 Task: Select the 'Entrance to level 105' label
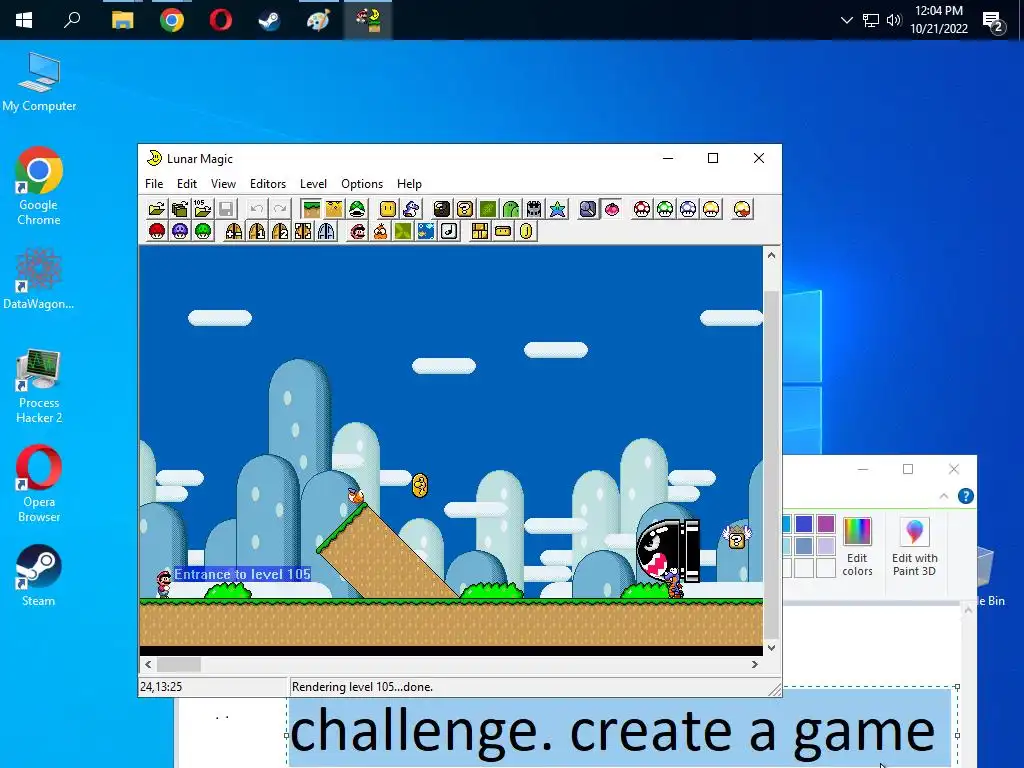point(242,575)
